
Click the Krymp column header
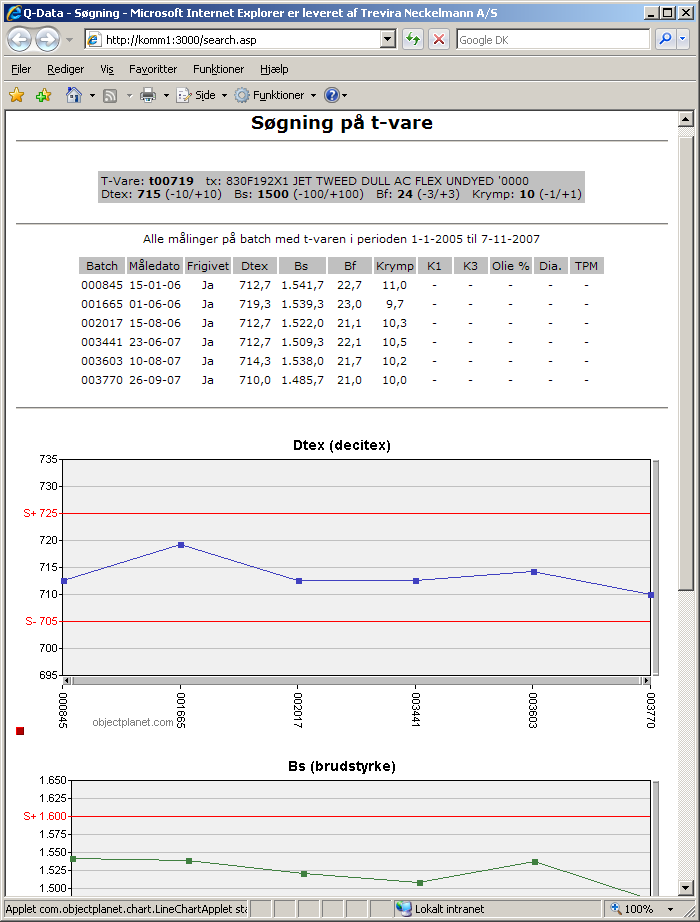(395, 266)
